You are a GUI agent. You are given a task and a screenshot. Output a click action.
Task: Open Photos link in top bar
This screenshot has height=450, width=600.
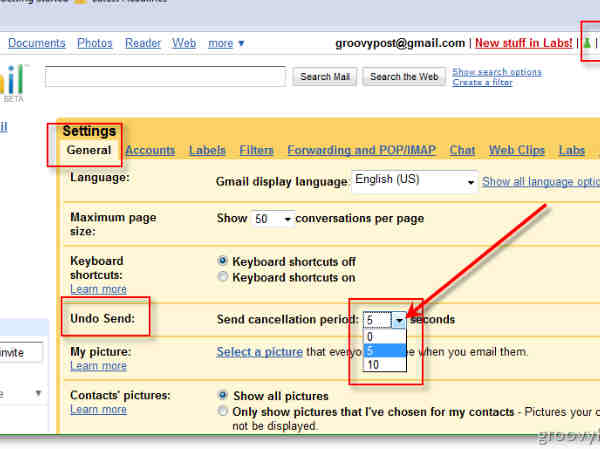95,43
